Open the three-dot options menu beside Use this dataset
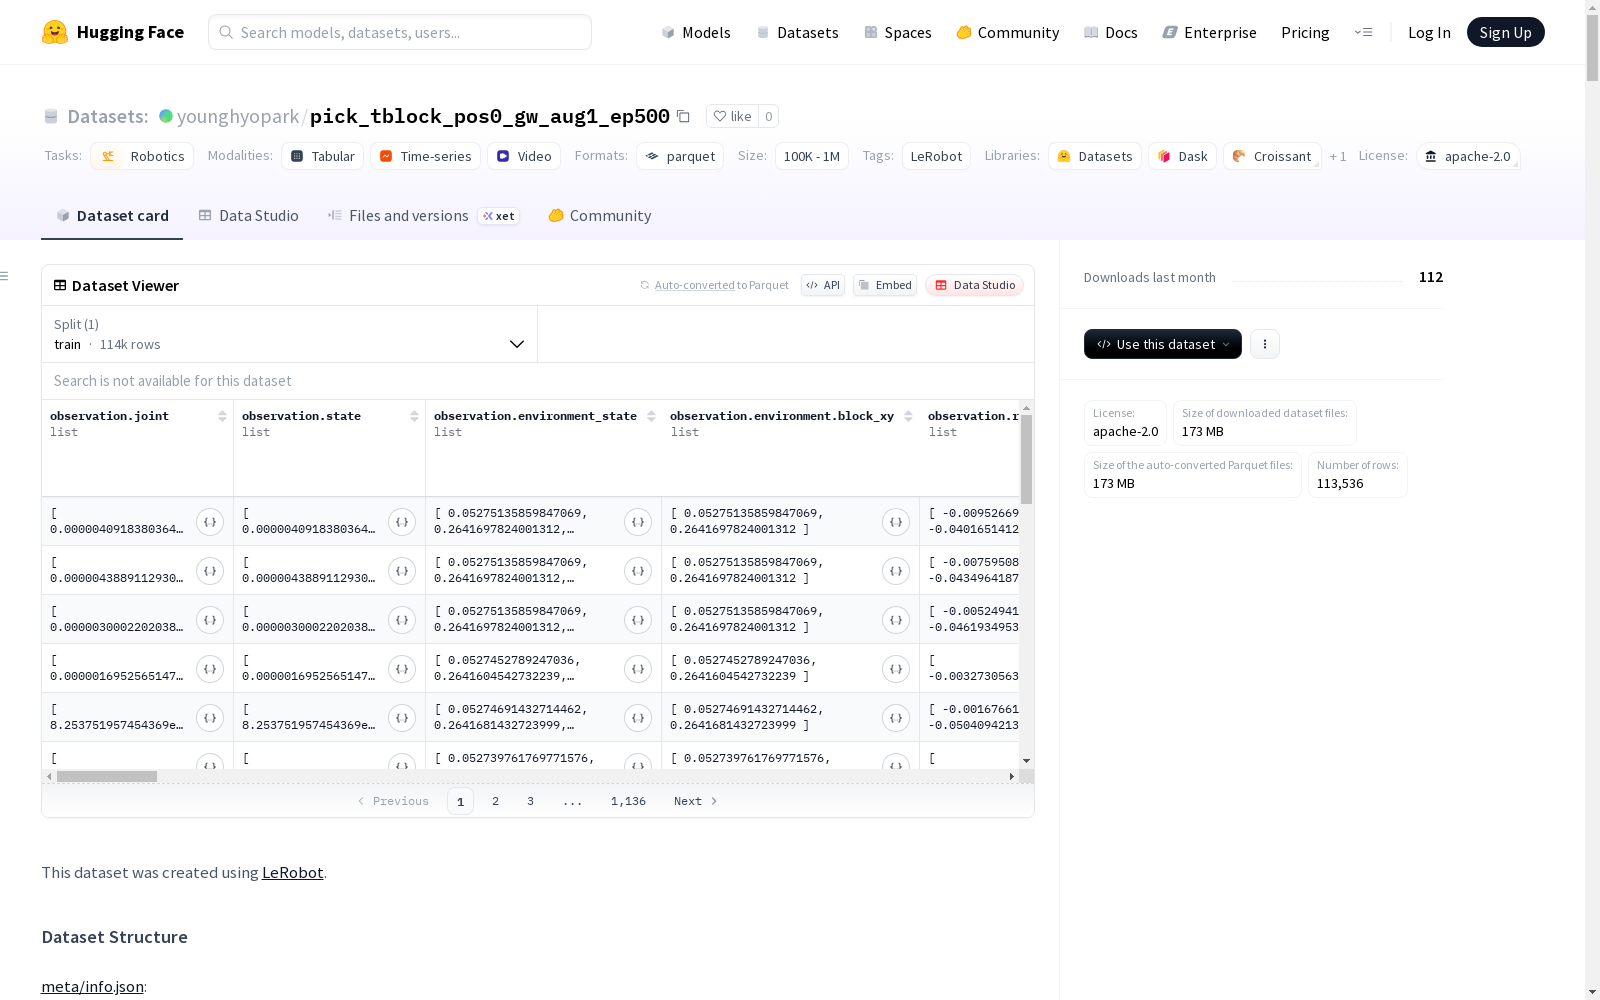The image size is (1600, 1000). click(x=1265, y=344)
